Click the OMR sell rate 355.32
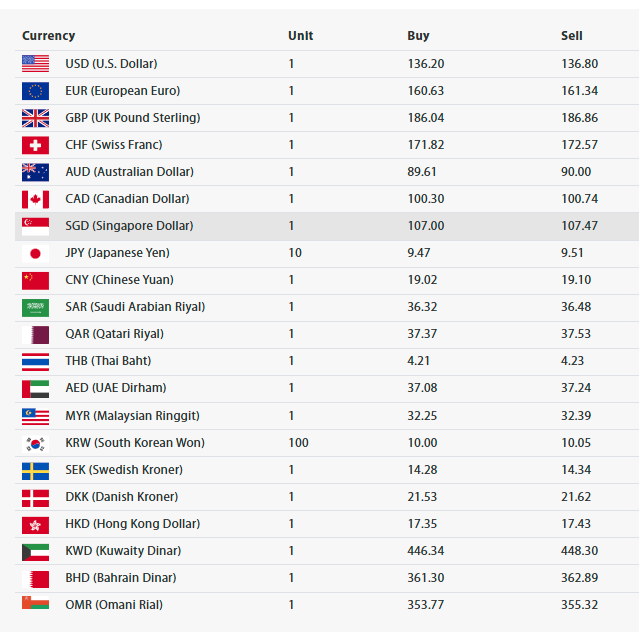The height and width of the screenshot is (632, 639). click(x=579, y=605)
